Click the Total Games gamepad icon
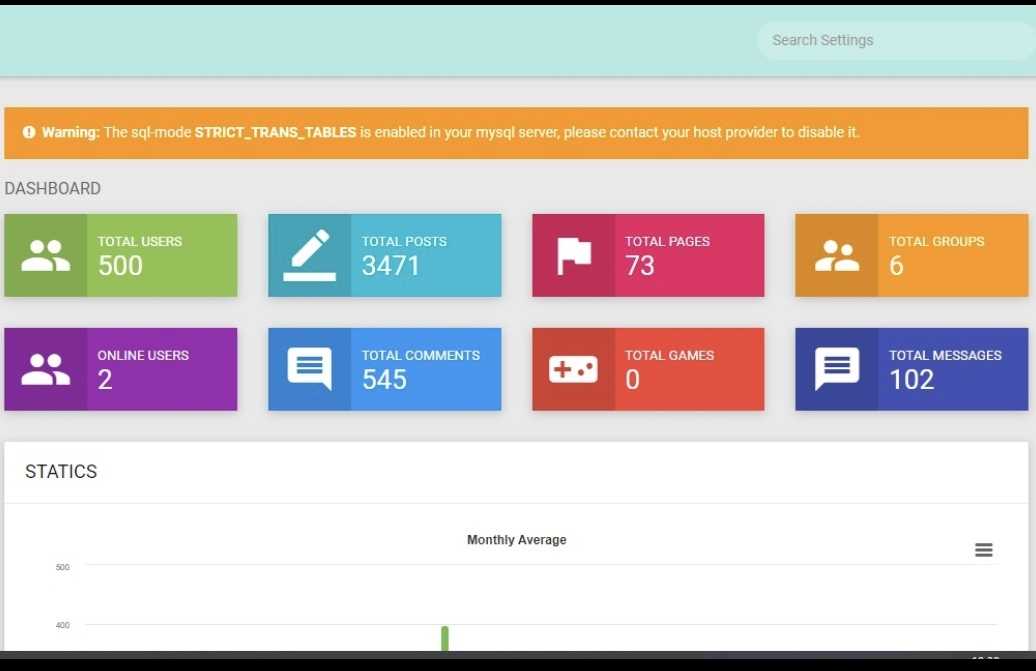Image resolution: width=1036 pixels, height=671 pixels. [x=573, y=369]
